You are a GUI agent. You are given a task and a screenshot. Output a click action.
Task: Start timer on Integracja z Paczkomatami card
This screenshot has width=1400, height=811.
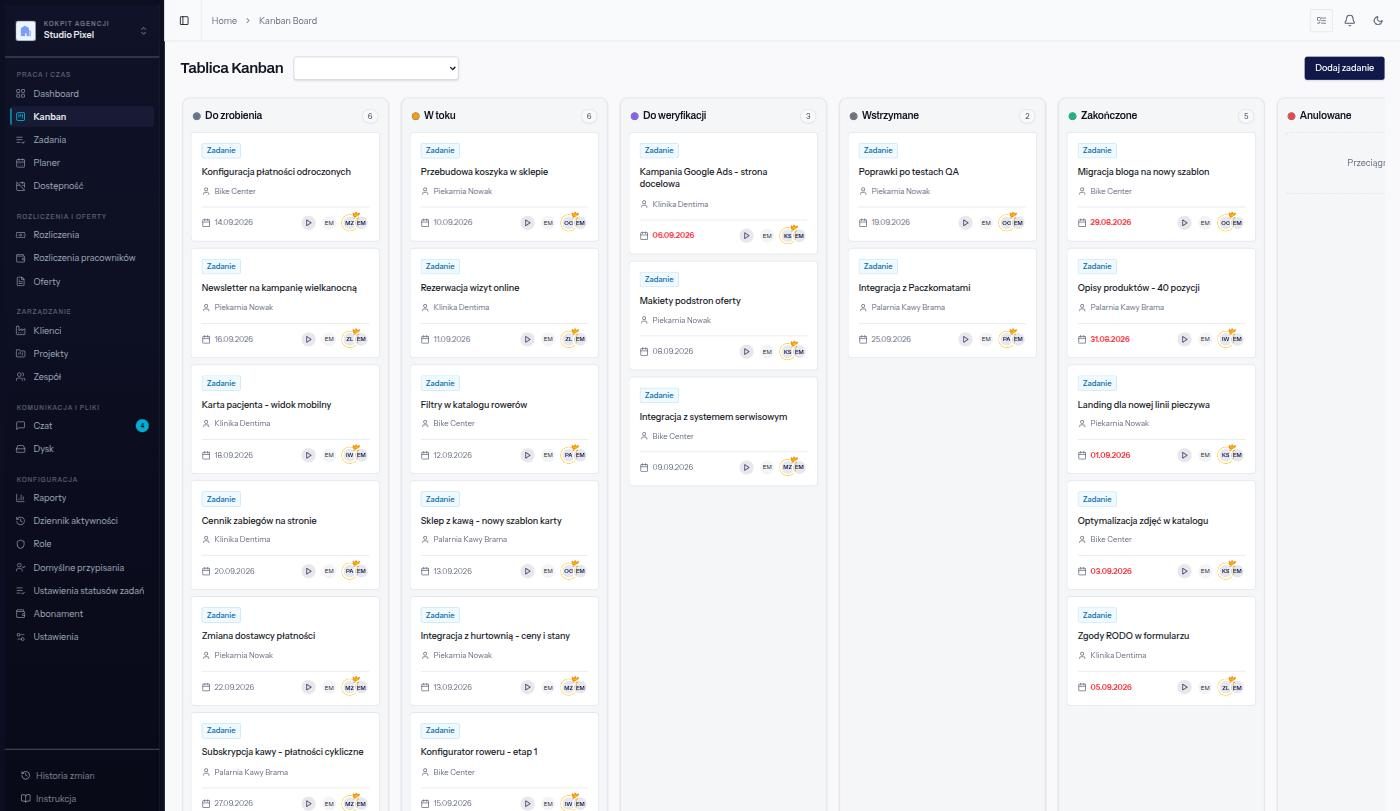966,339
